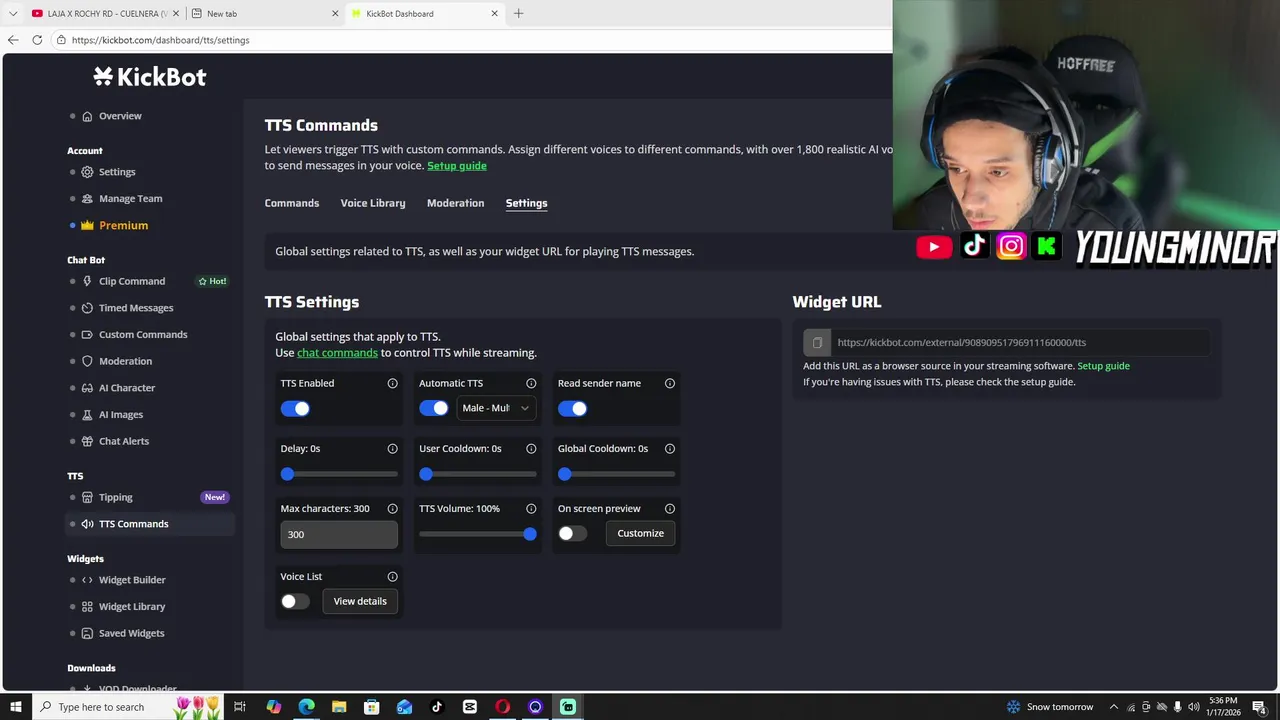Click the Premium crown icon

pyautogui.click(x=87, y=225)
